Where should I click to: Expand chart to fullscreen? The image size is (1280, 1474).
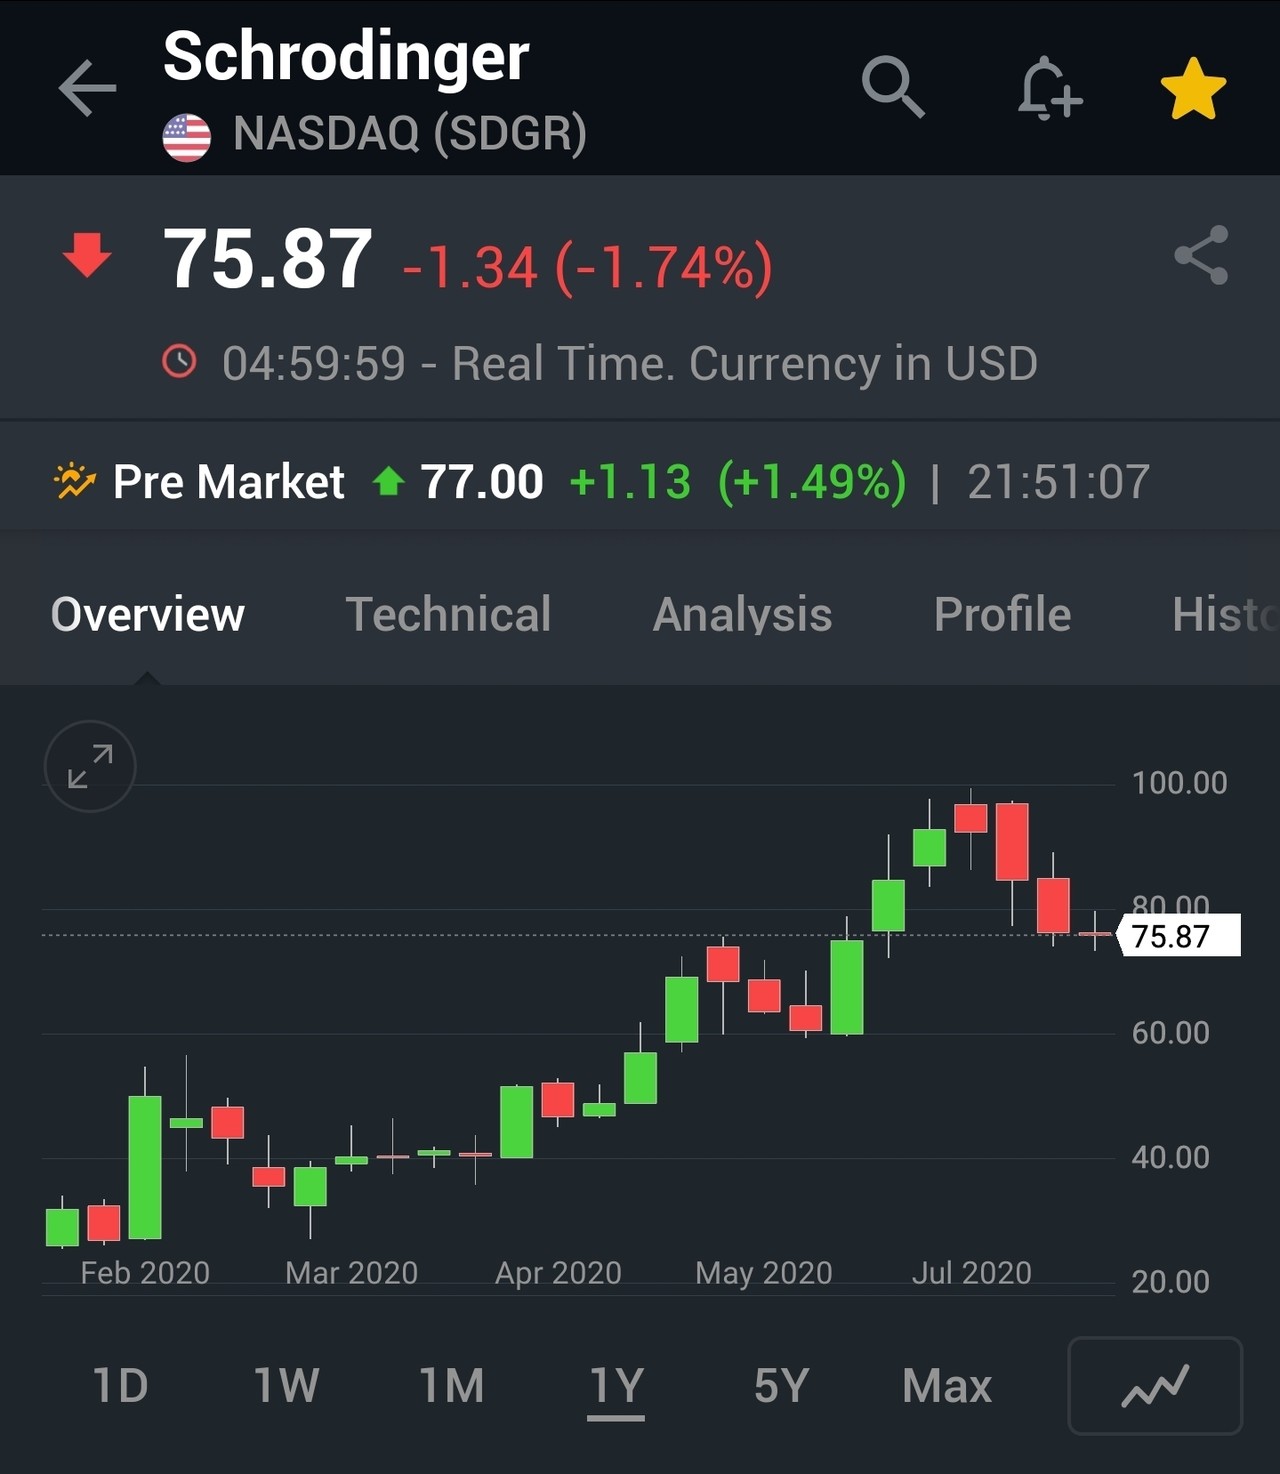[90, 766]
